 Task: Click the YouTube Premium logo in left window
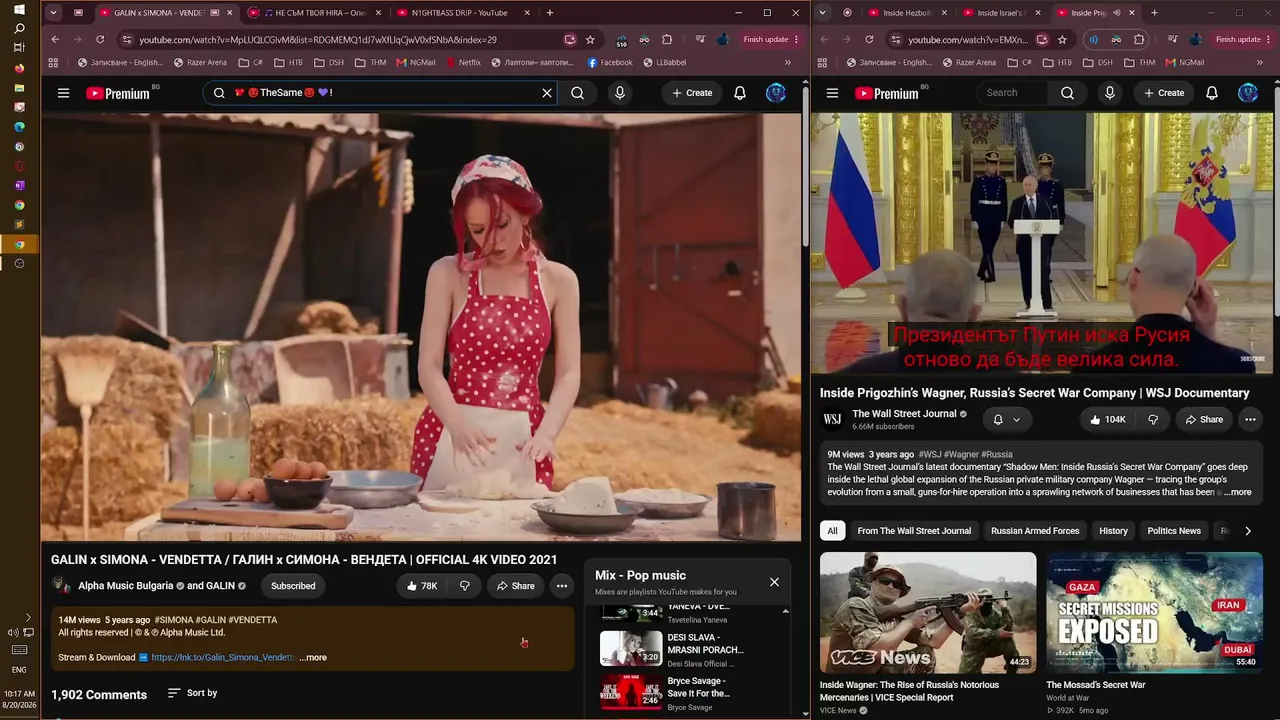pyautogui.click(x=118, y=93)
